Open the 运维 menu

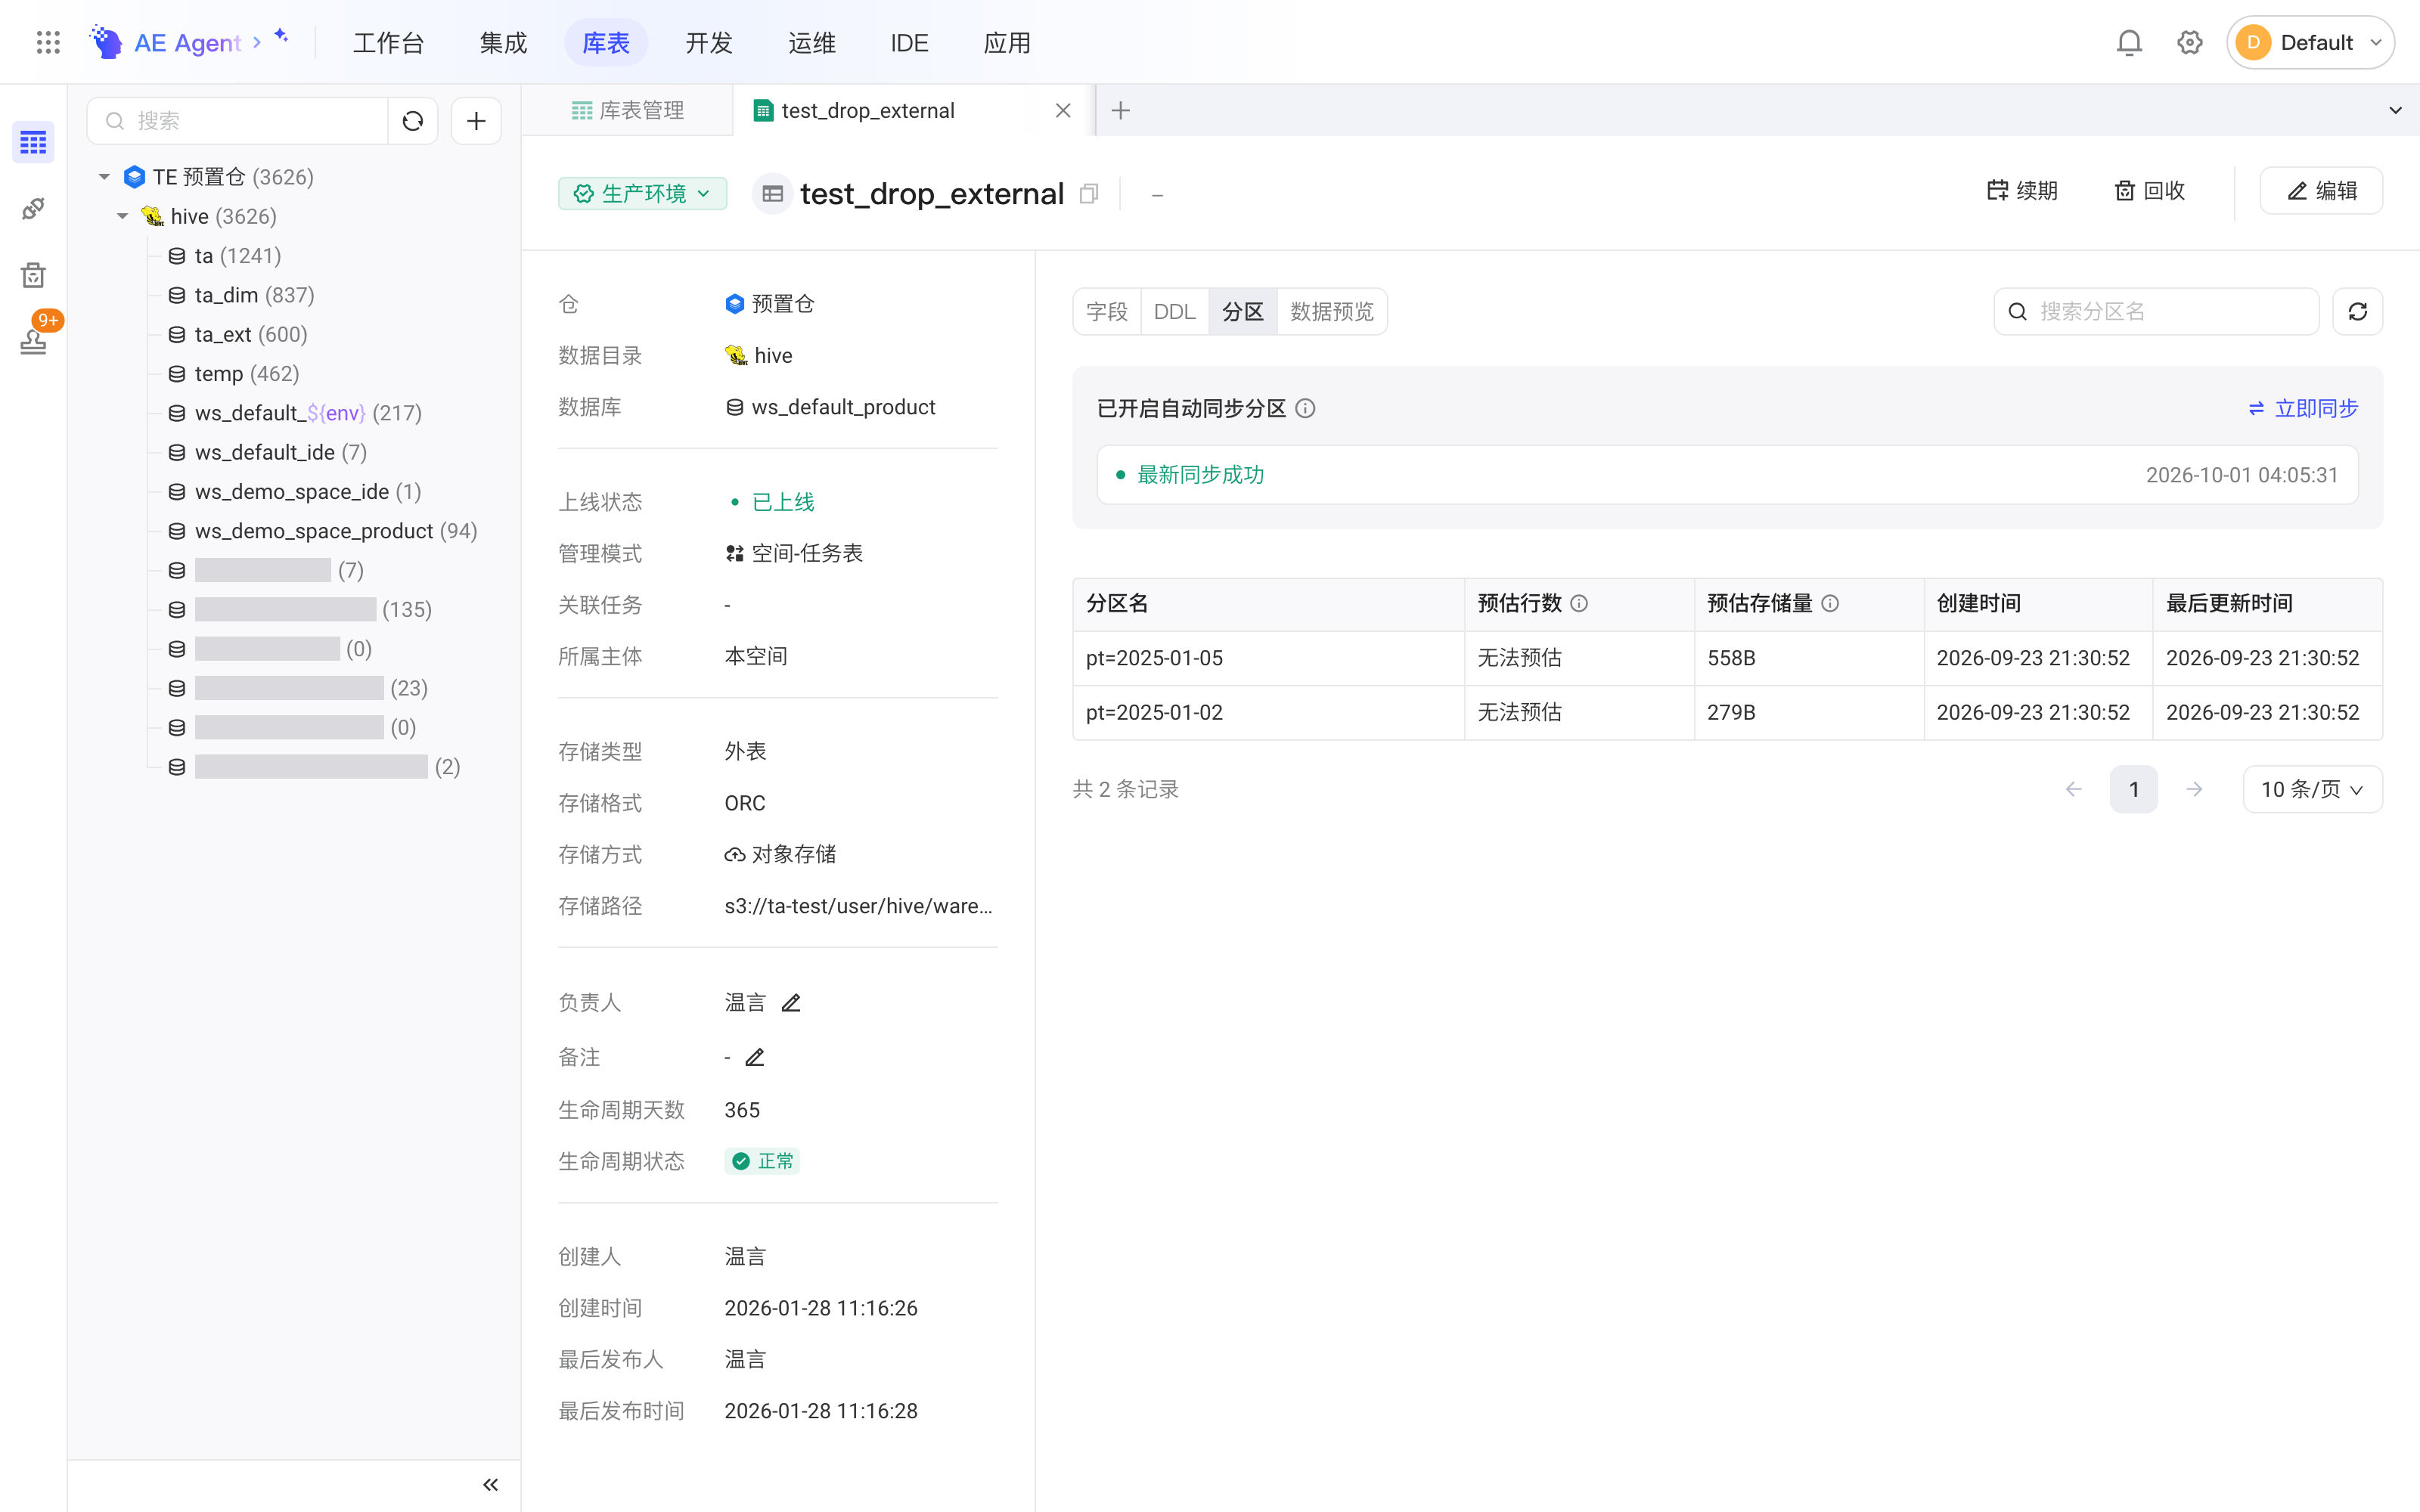812,42
